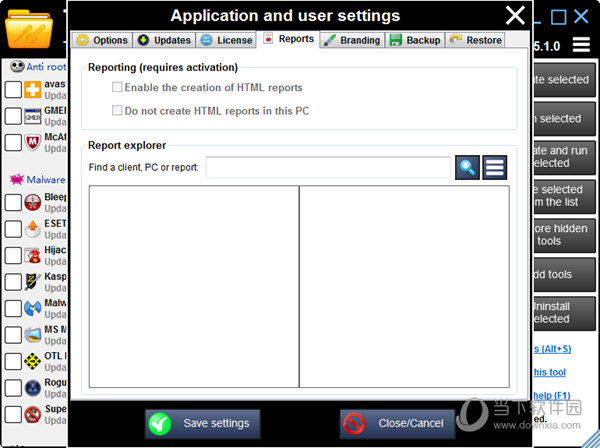Screen dimensions: 600x448
Task: Tick the checkbox beside MS M tool
Action: tap(13, 335)
